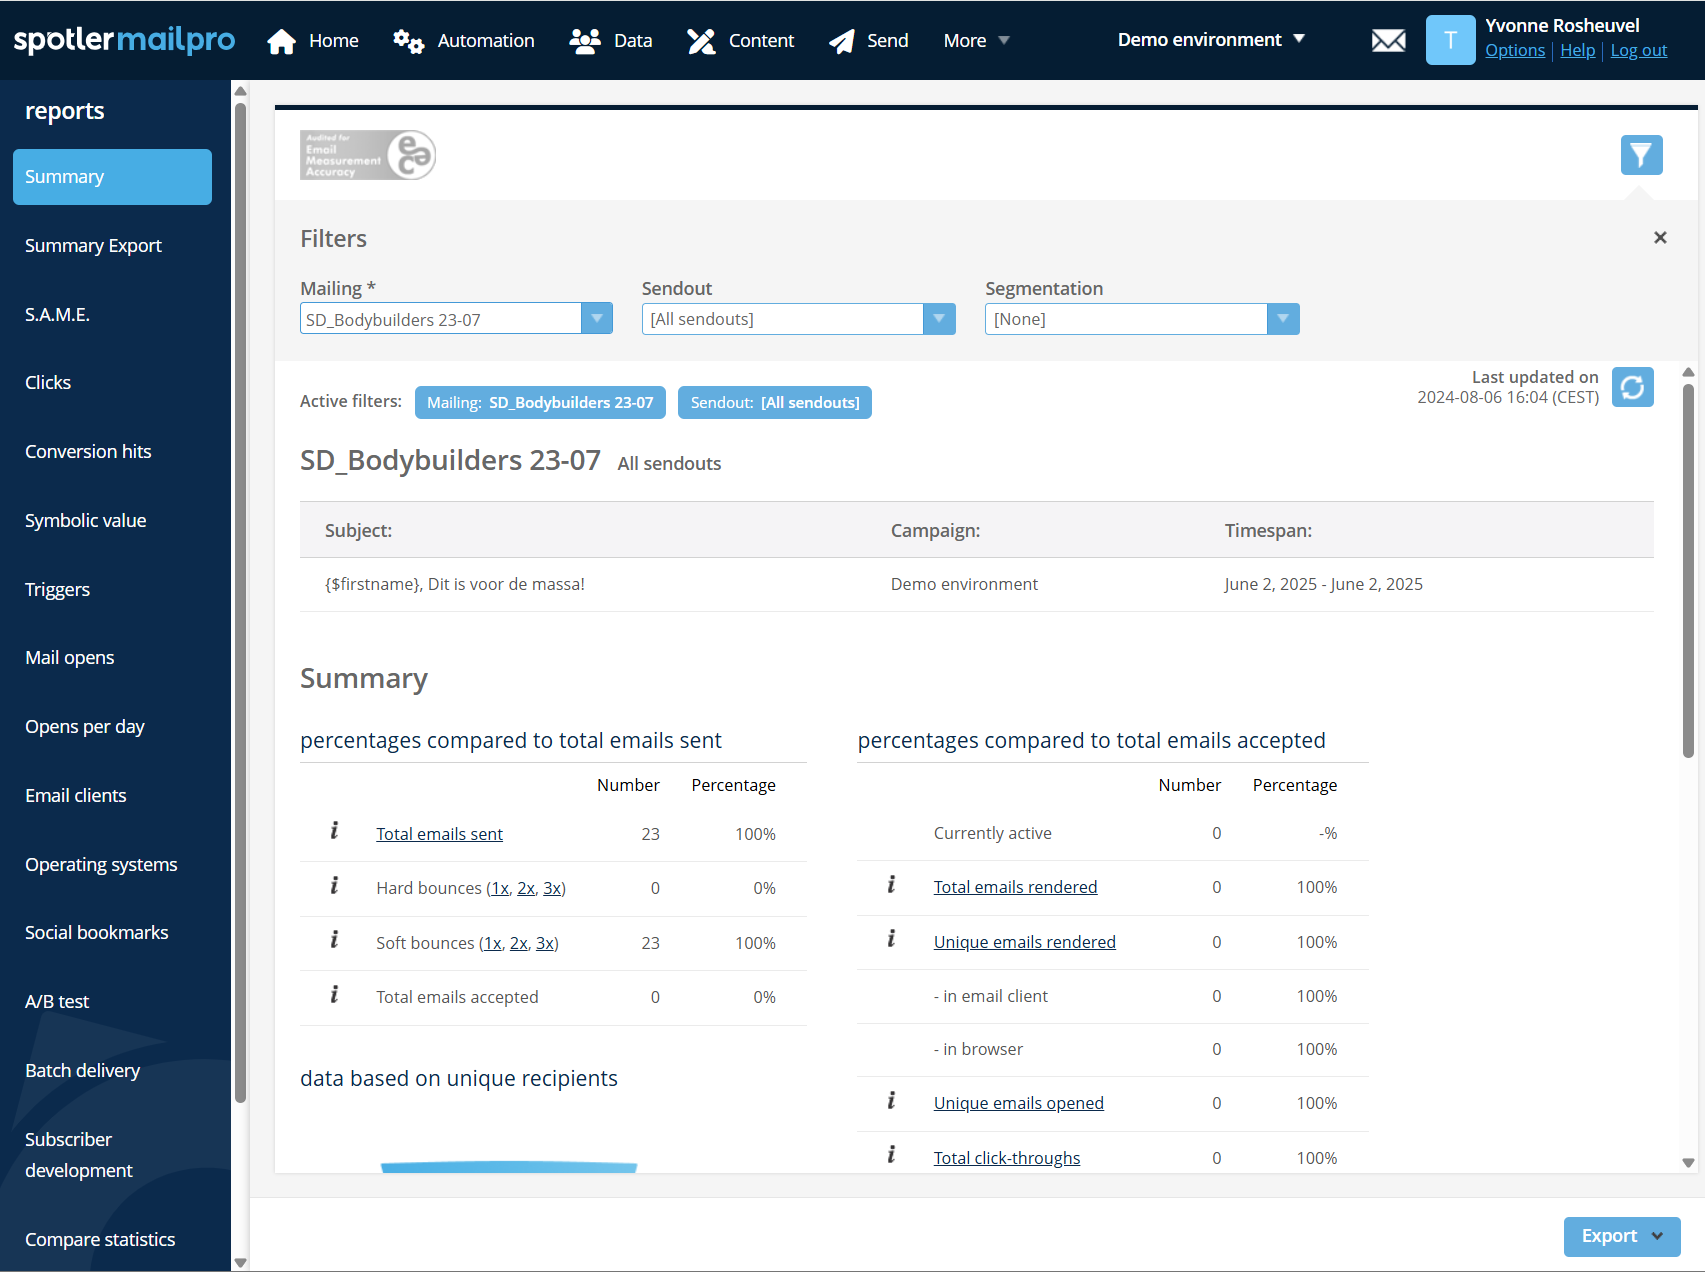Click the Send paper plane icon

(x=842, y=41)
